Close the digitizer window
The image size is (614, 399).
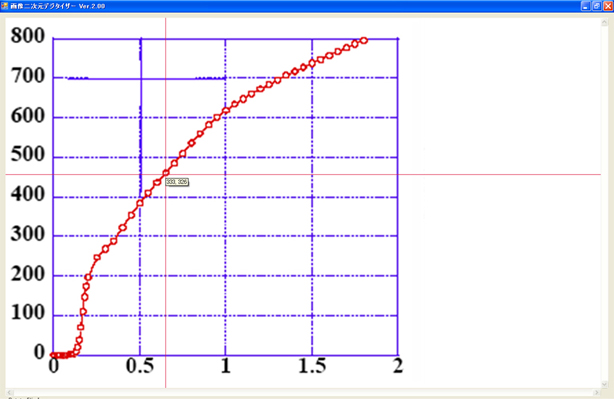click(608, 6)
